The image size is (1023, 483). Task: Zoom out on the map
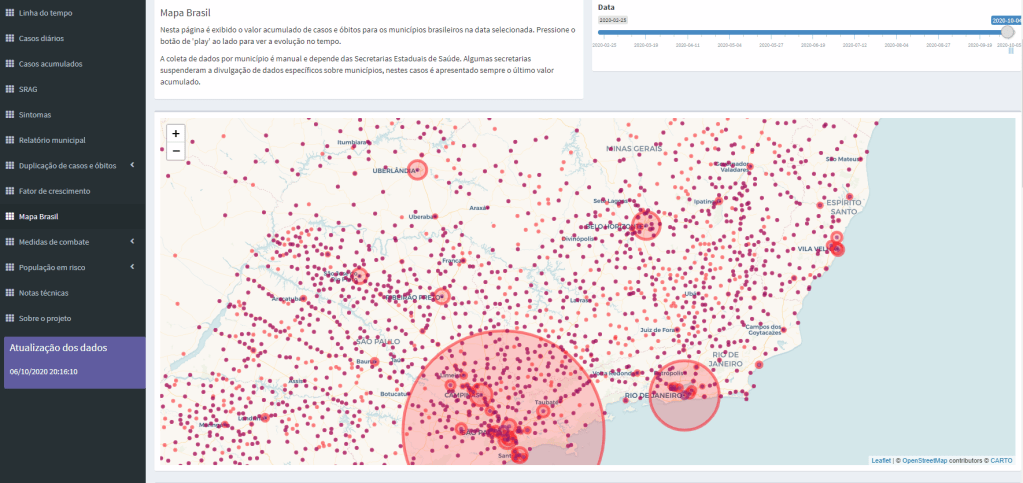pos(176,151)
